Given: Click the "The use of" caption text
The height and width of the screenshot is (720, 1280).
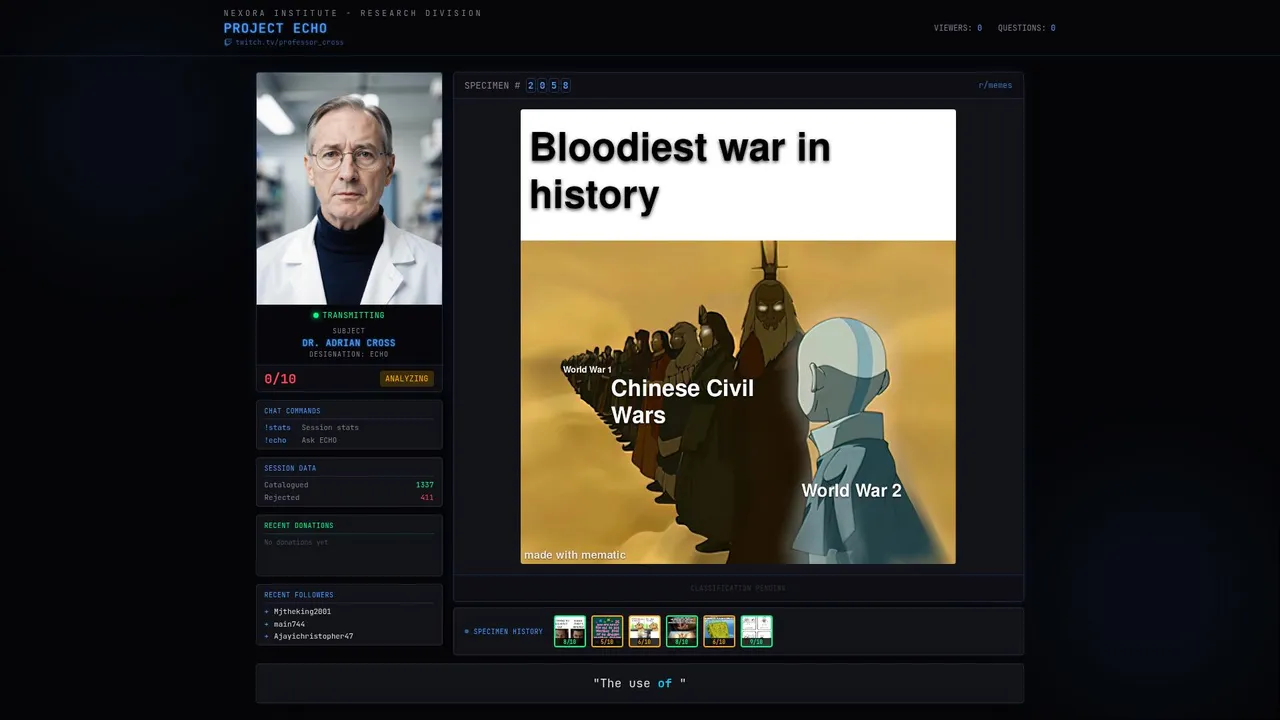Looking at the screenshot, I should [640, 683].
